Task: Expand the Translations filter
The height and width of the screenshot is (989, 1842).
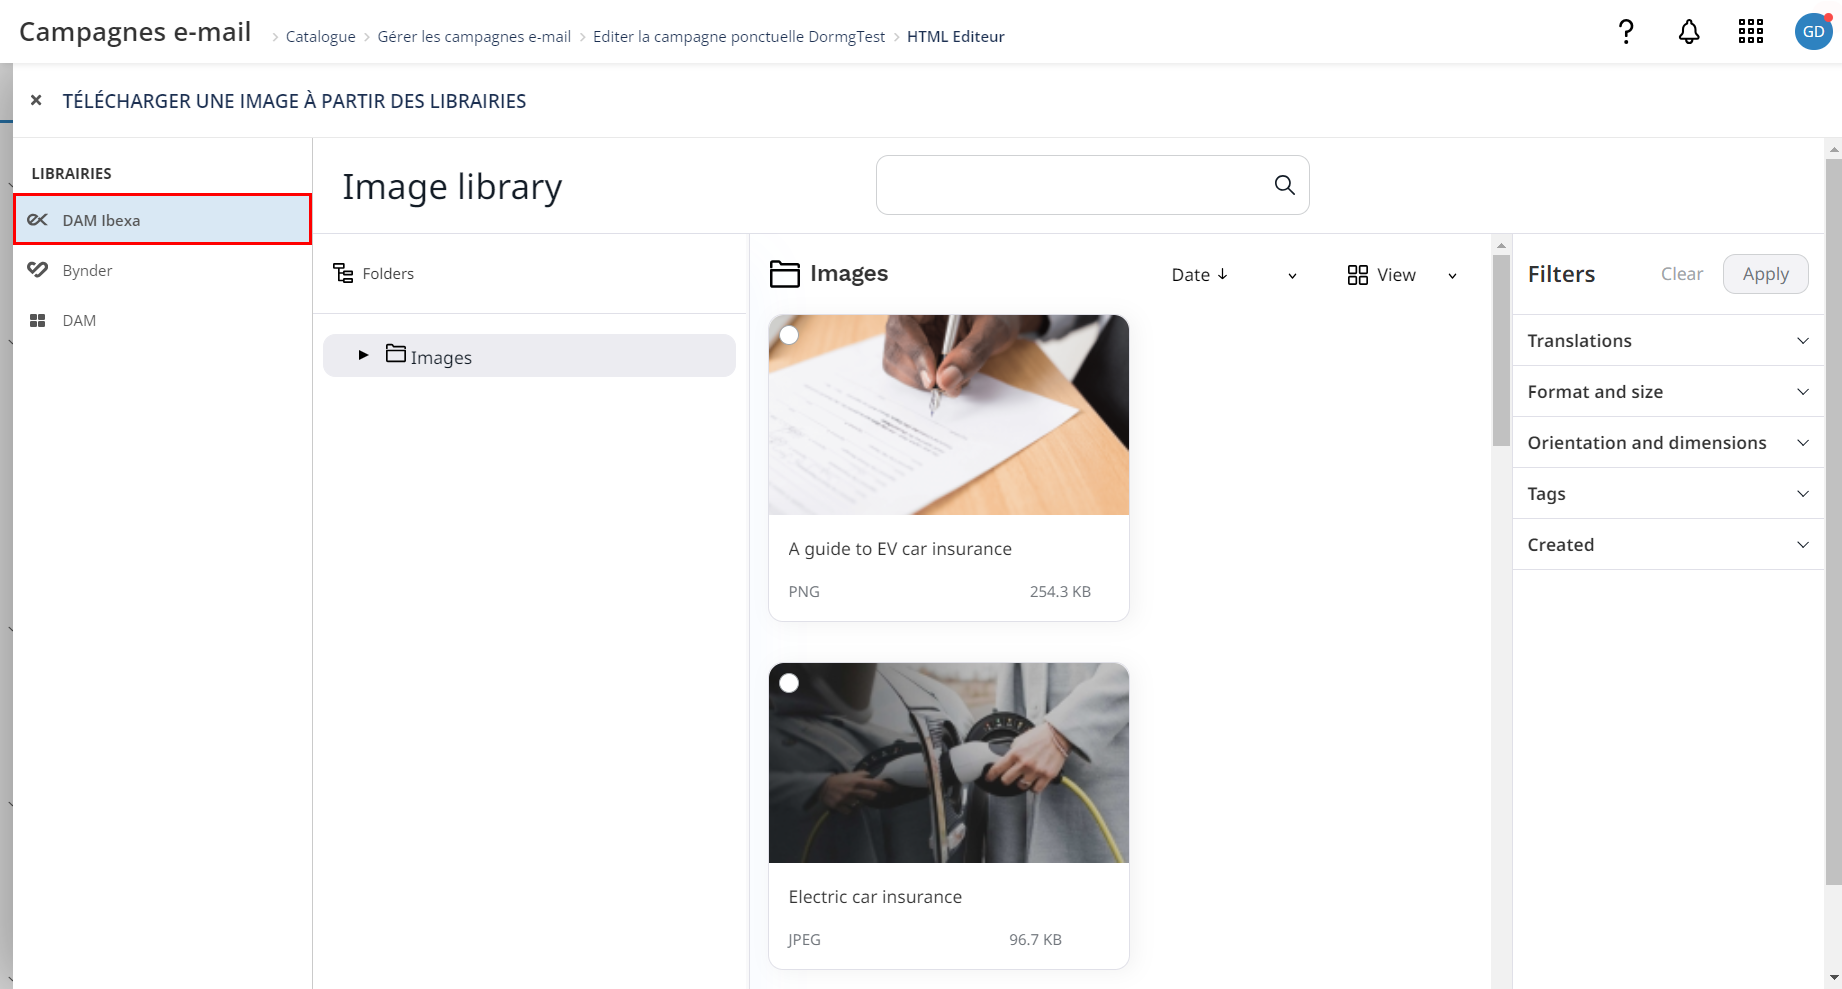Action: 1668,341
